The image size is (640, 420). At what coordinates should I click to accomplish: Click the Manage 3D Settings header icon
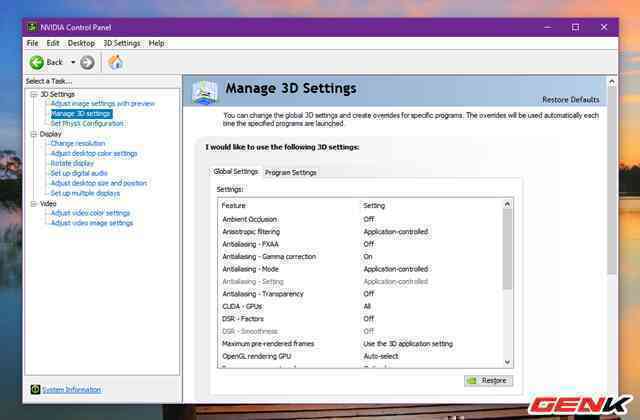point(204,91)
